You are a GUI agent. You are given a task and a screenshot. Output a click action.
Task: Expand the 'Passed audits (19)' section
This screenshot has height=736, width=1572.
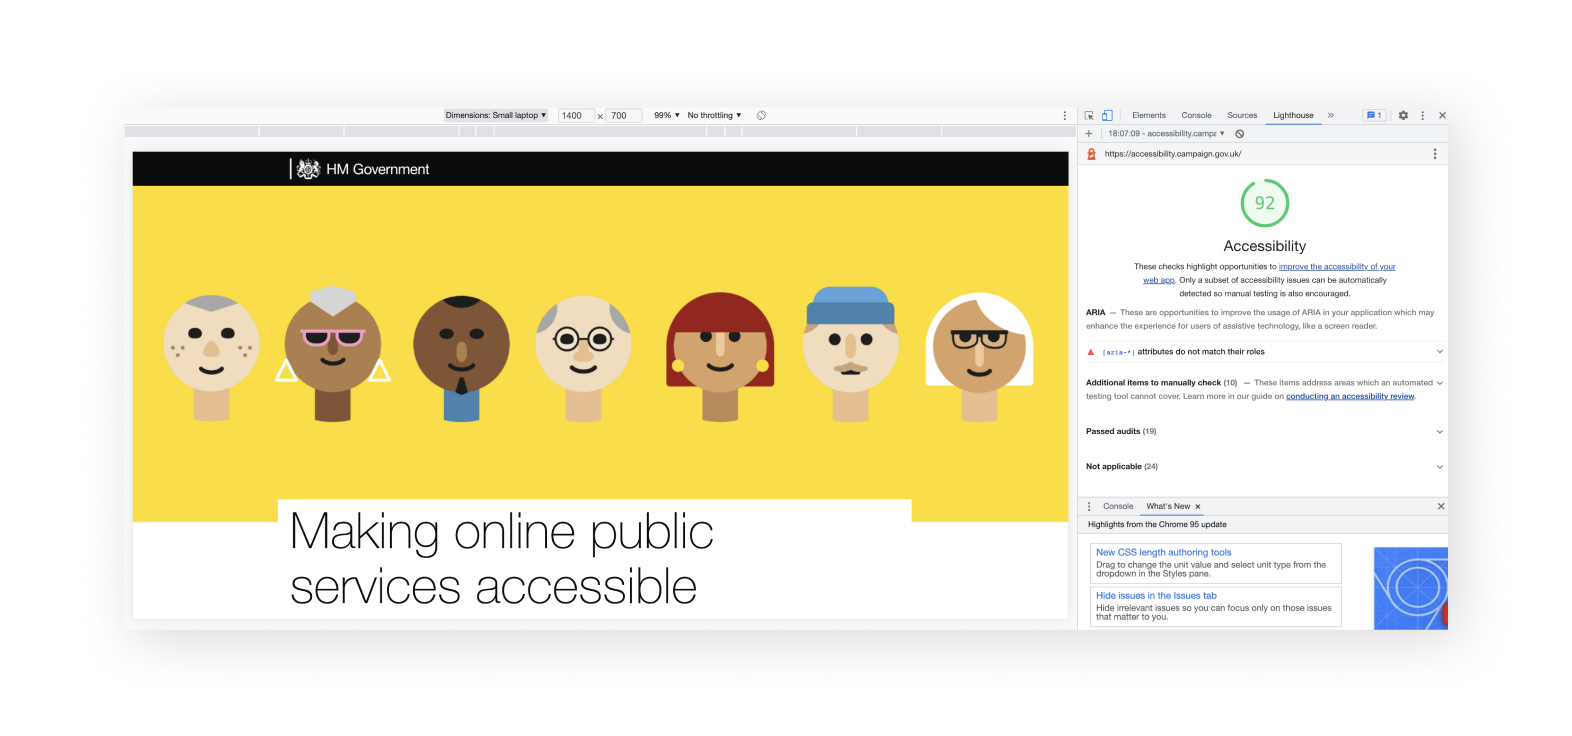(1265, 432)
